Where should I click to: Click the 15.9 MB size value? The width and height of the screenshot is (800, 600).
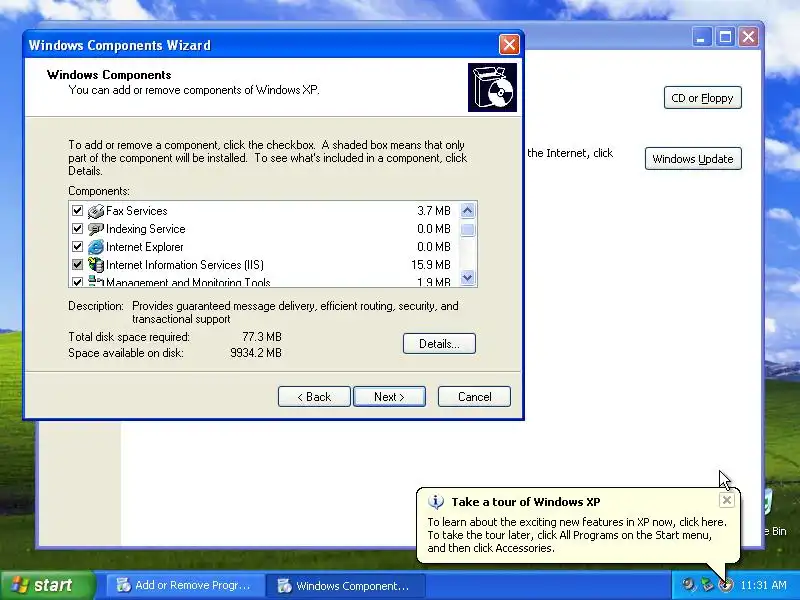[x=431, y=265]
